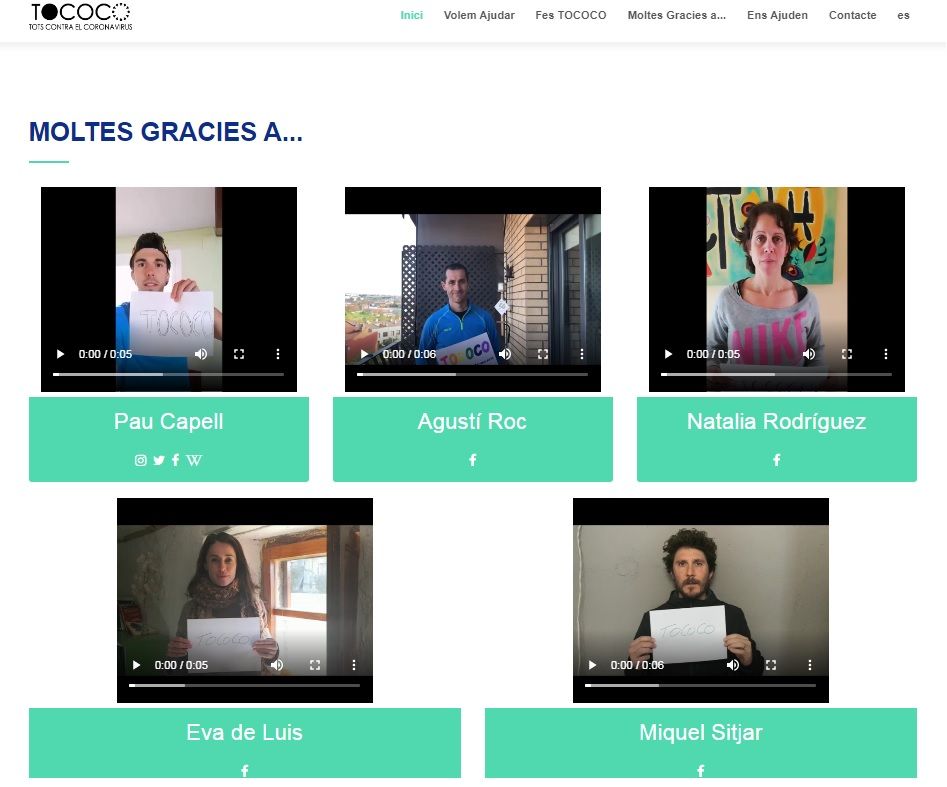The image size is (947, 787).
Task: Click the TOCOCO logo
Action: coord(80,16)
